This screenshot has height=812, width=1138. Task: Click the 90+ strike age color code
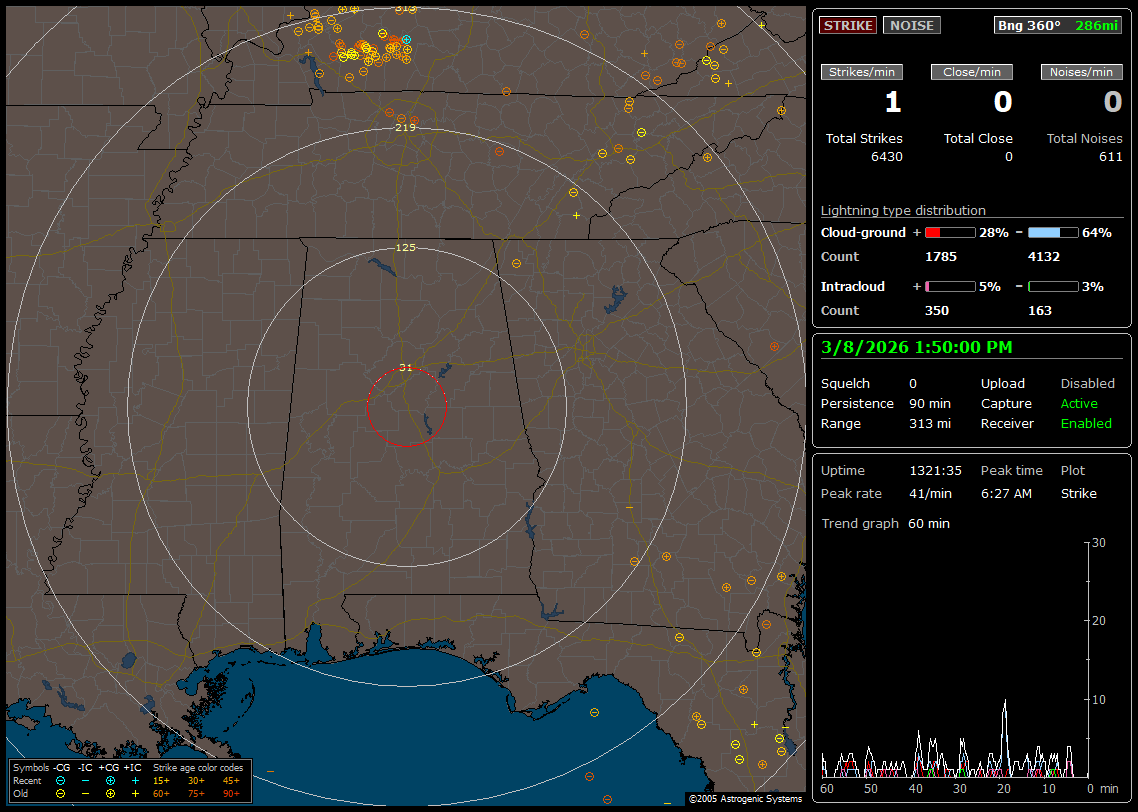coord(231,793)
